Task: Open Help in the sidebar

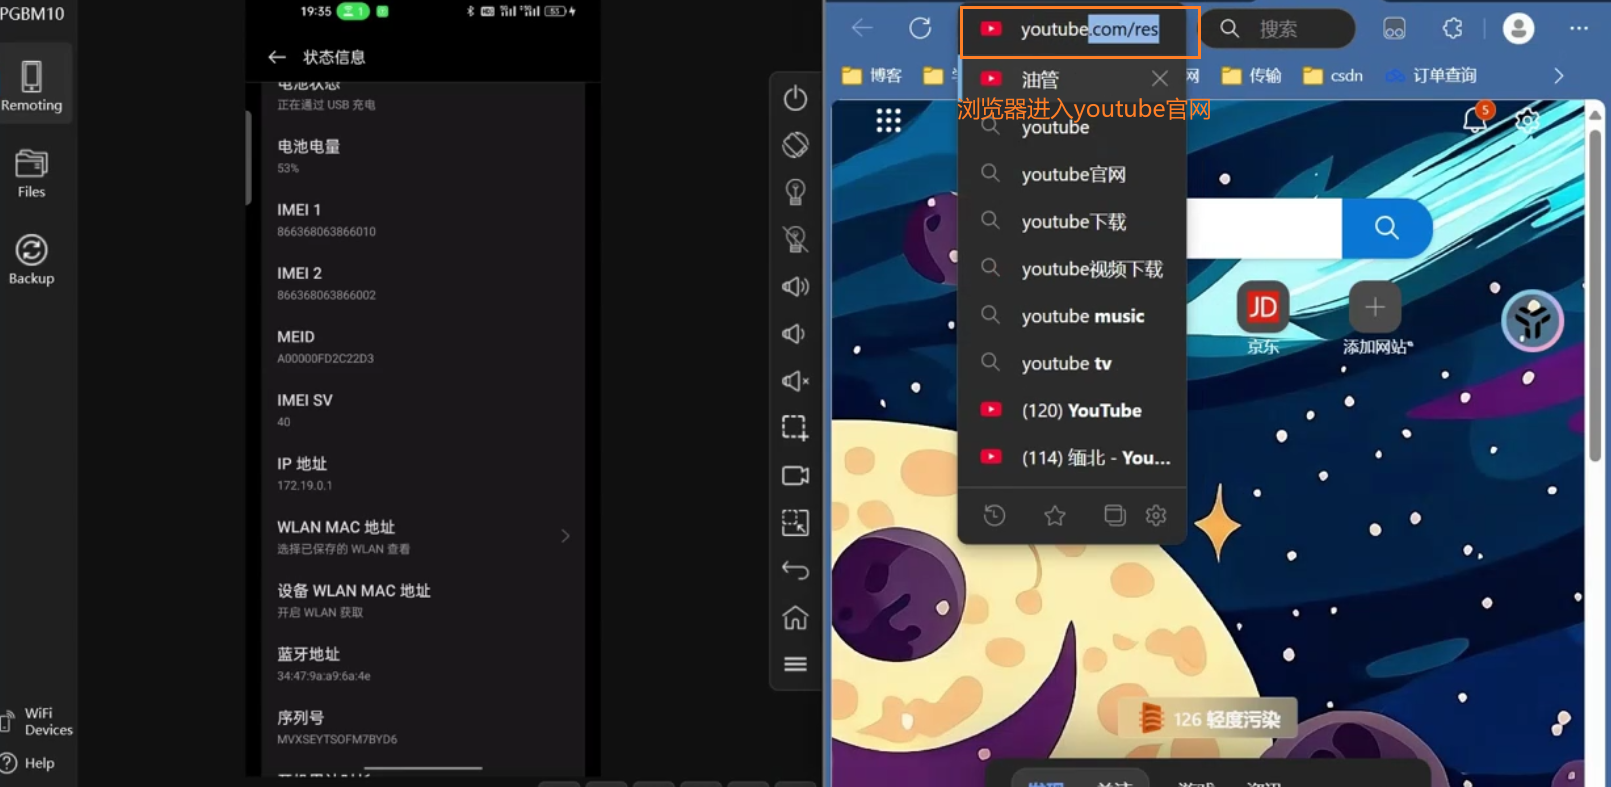Action: pyautogui.click(x=28, y=763)
